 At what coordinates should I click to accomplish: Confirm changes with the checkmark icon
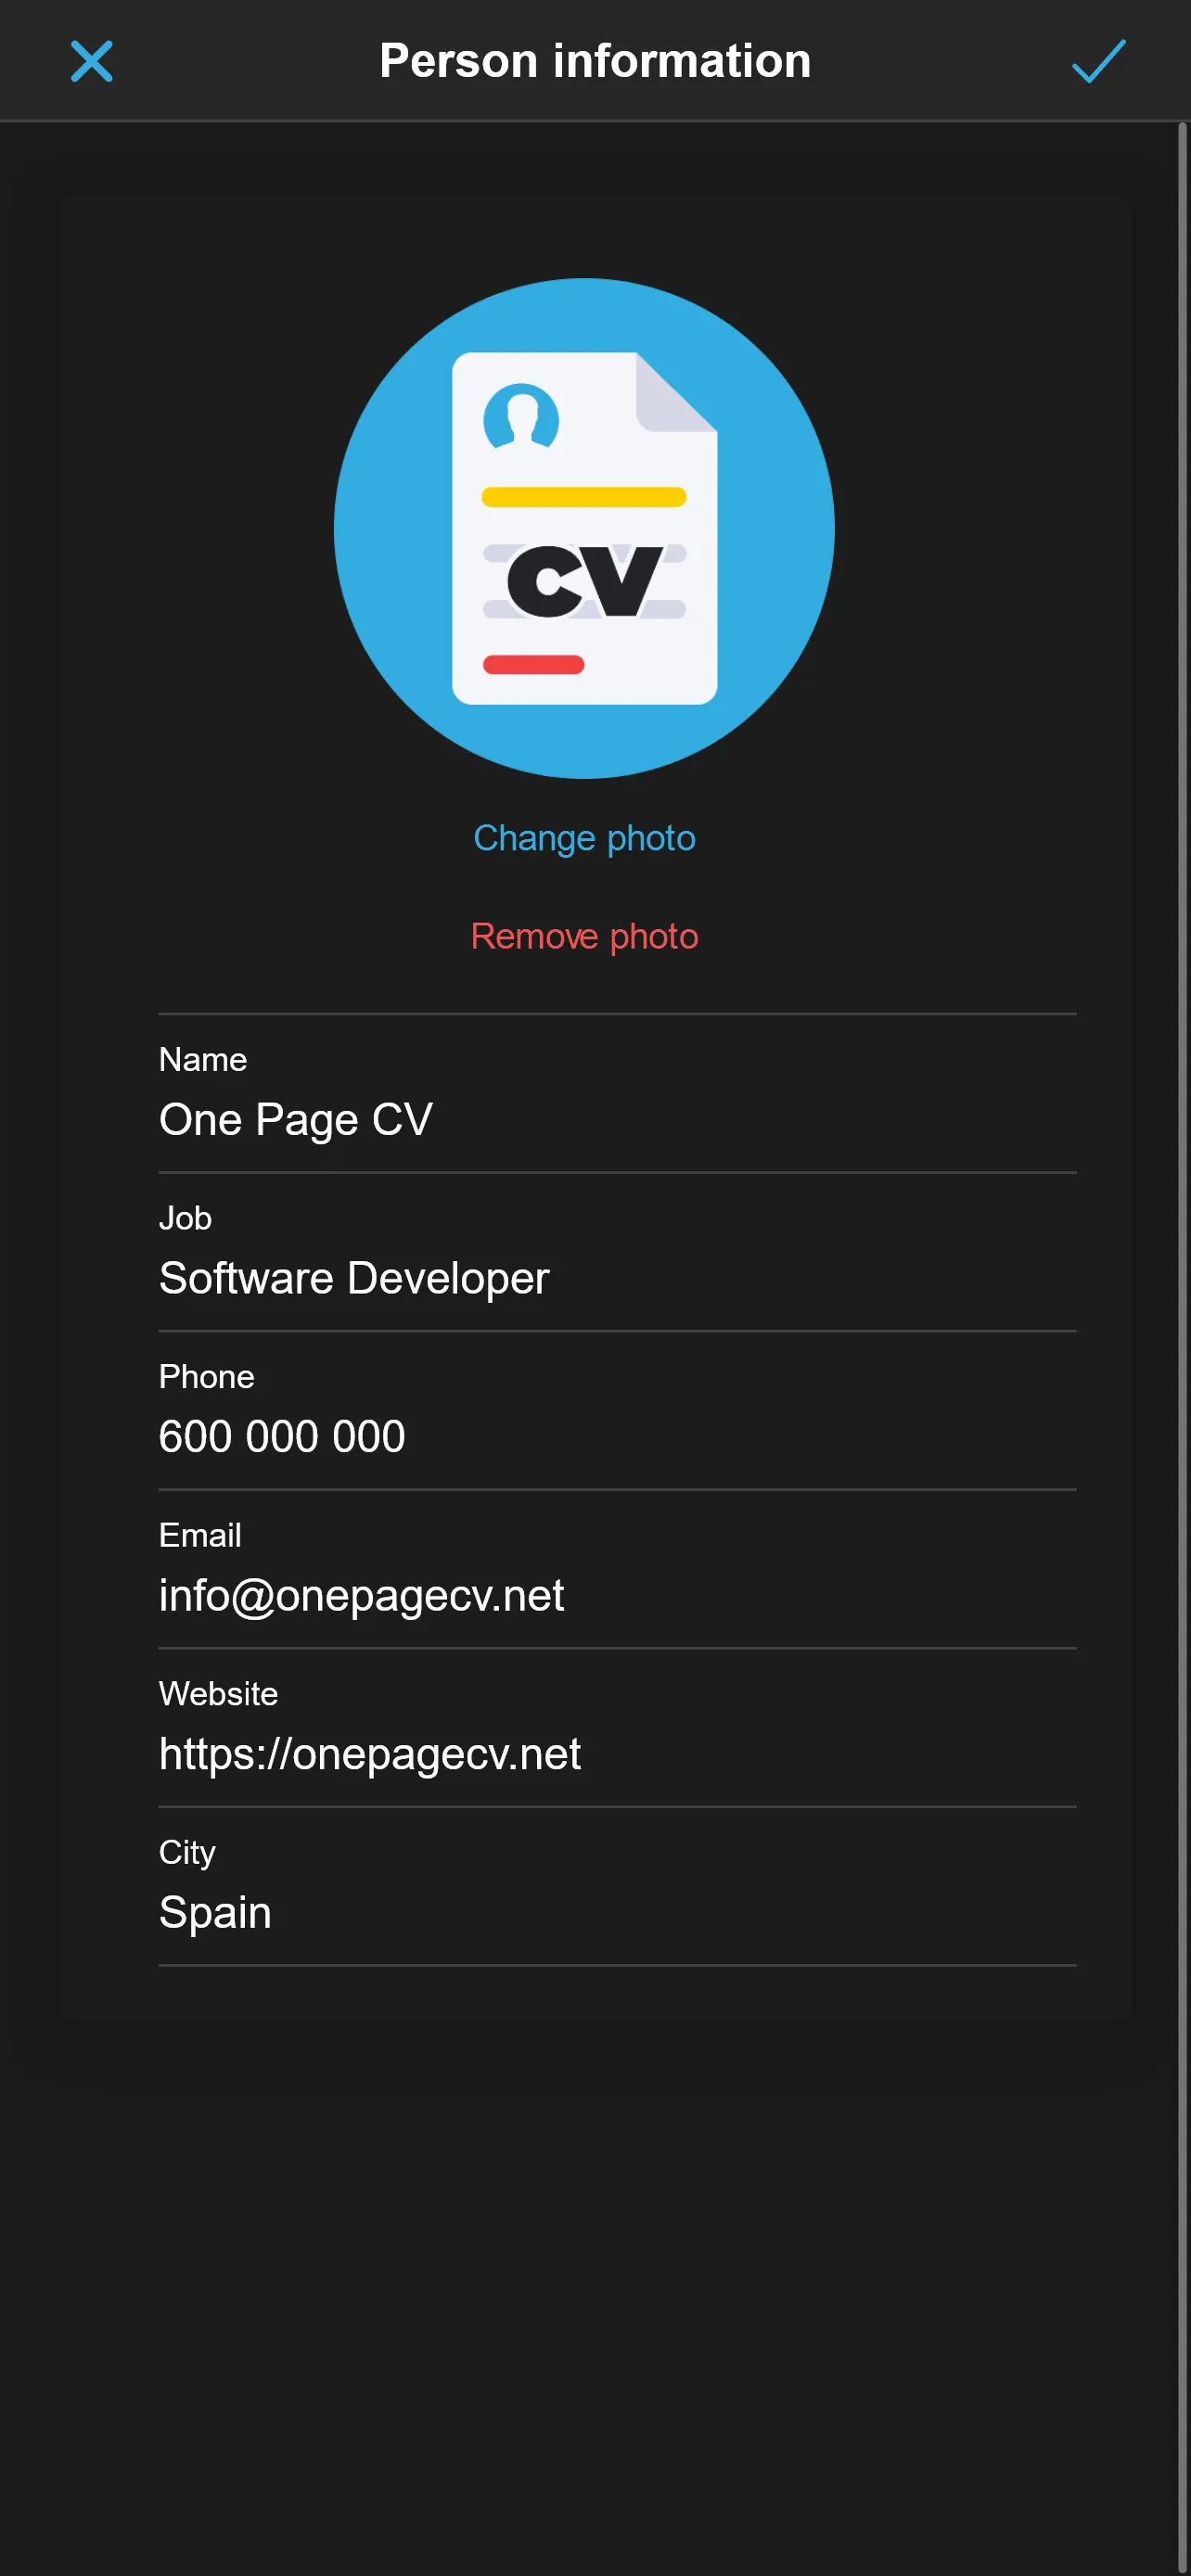1098,61
